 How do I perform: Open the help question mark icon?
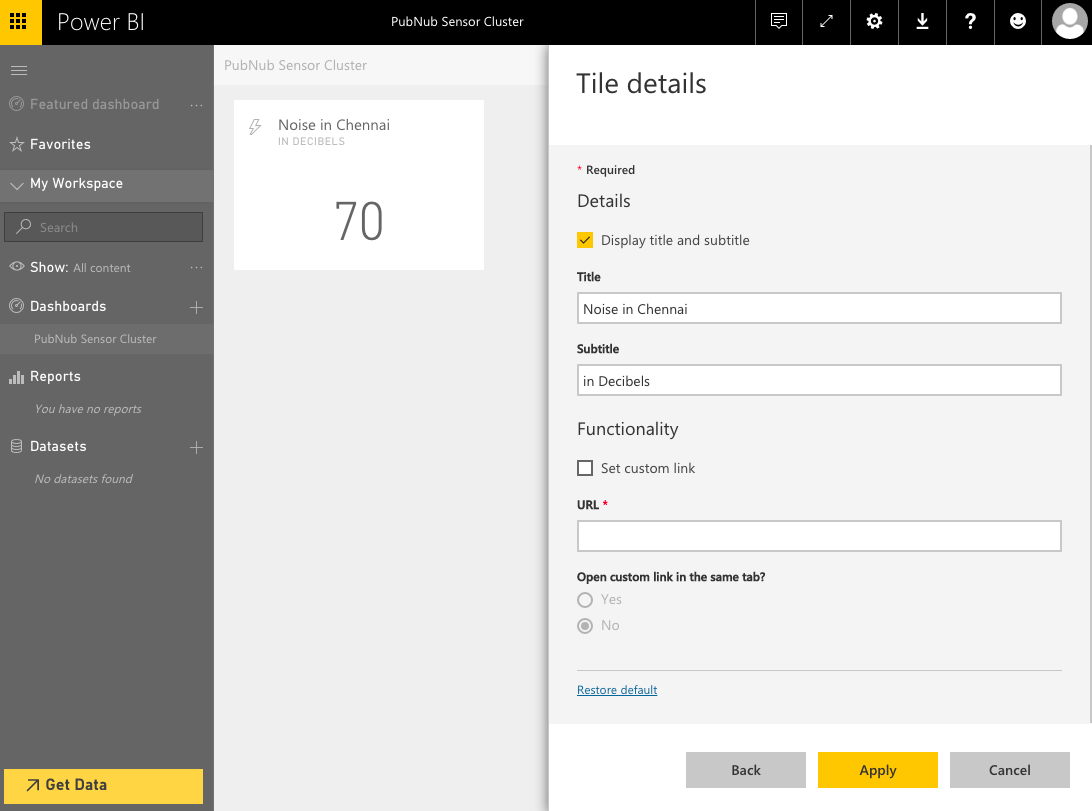click(970, 22)
